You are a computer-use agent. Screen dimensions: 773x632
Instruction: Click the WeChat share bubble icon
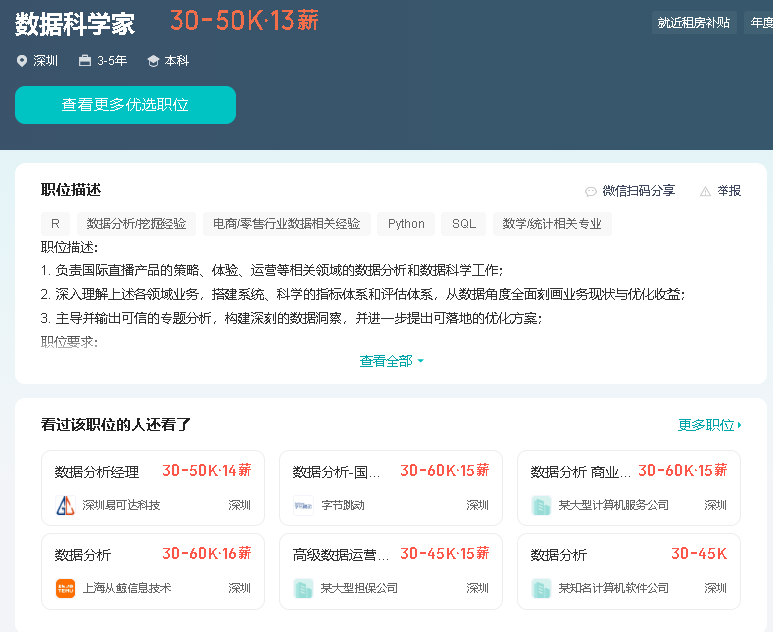(591, 191)
